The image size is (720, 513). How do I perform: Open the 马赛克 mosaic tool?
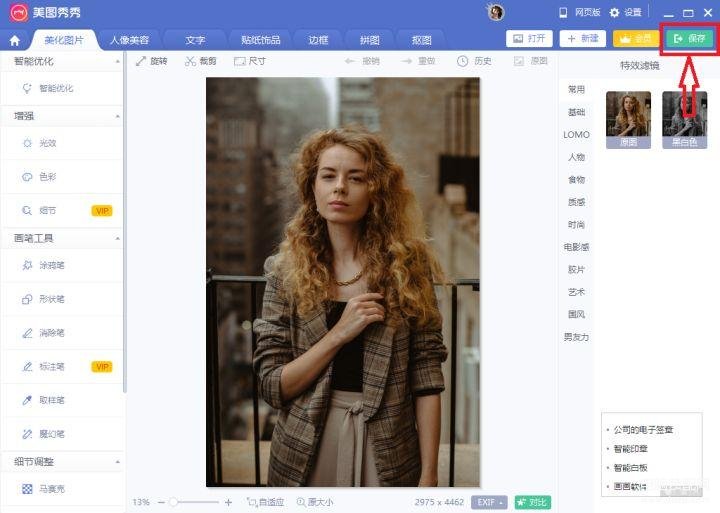(x=50, y=488)
